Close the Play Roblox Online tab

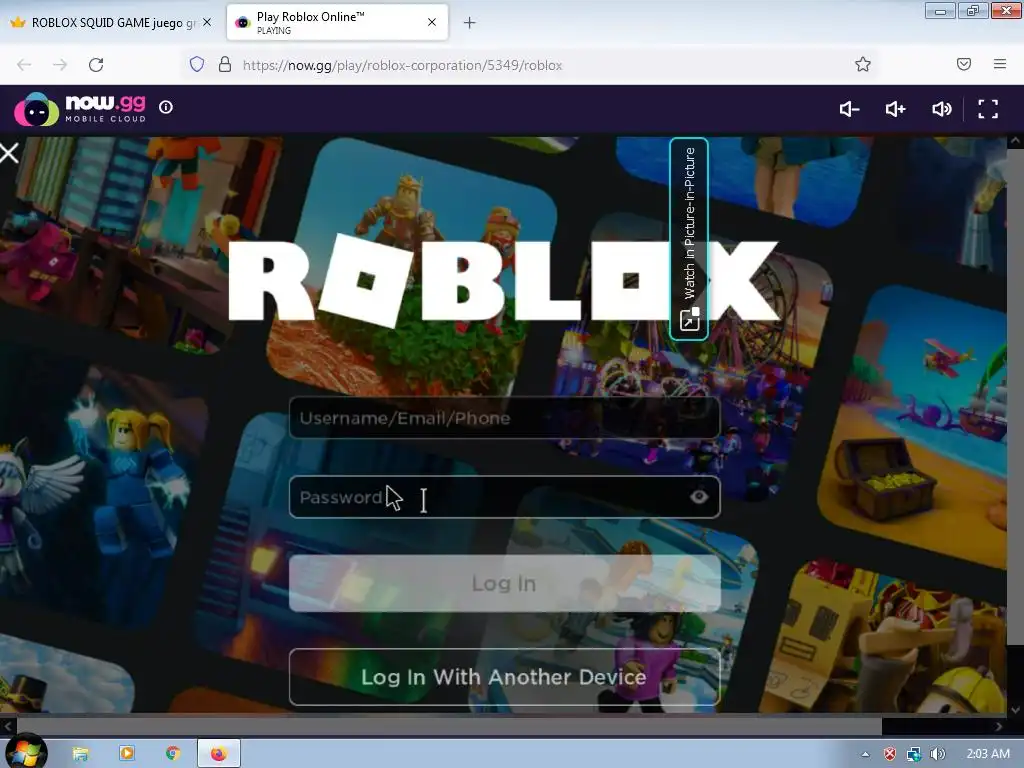tap(432, 22)
